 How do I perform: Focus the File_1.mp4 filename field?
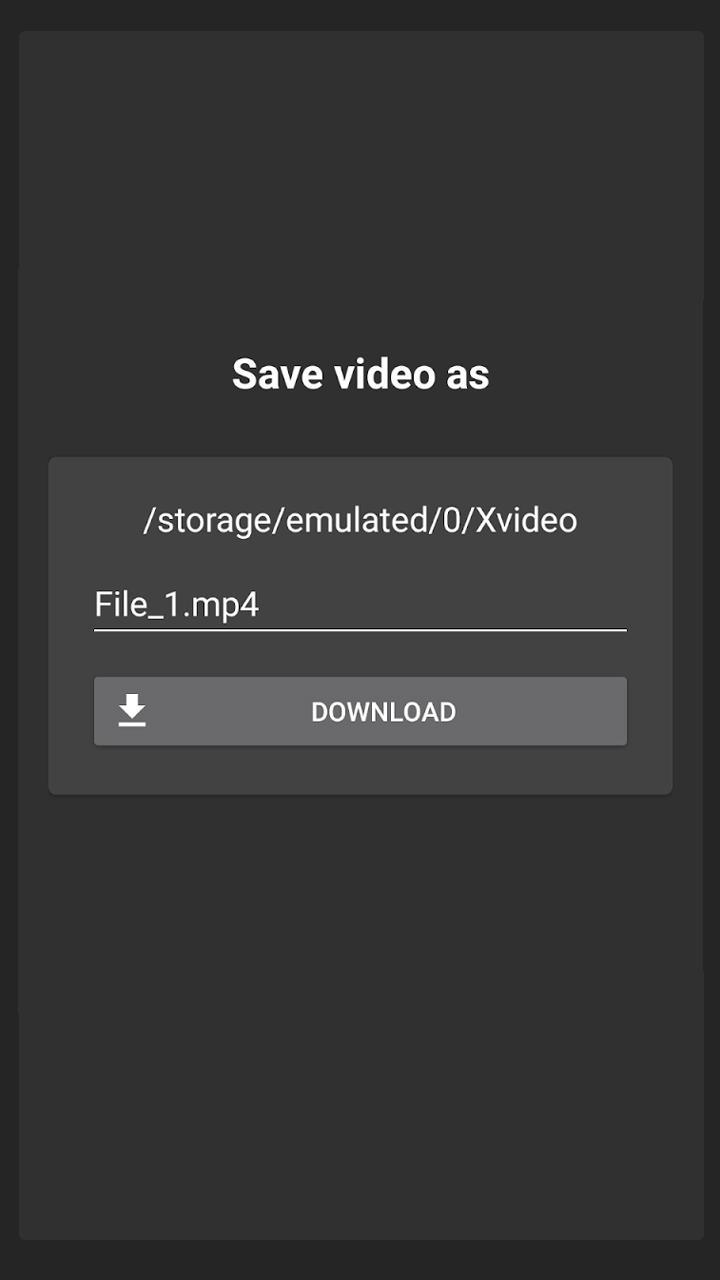(360, 605)
